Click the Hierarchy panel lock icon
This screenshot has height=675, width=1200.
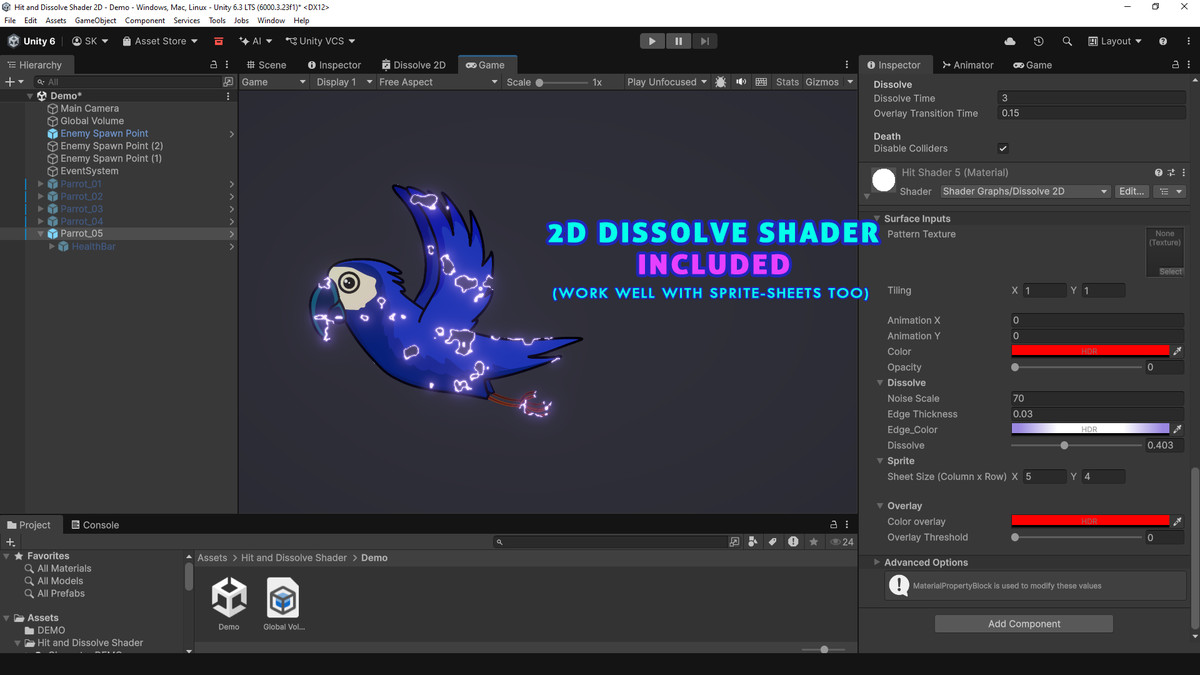(x=213, y=65)
